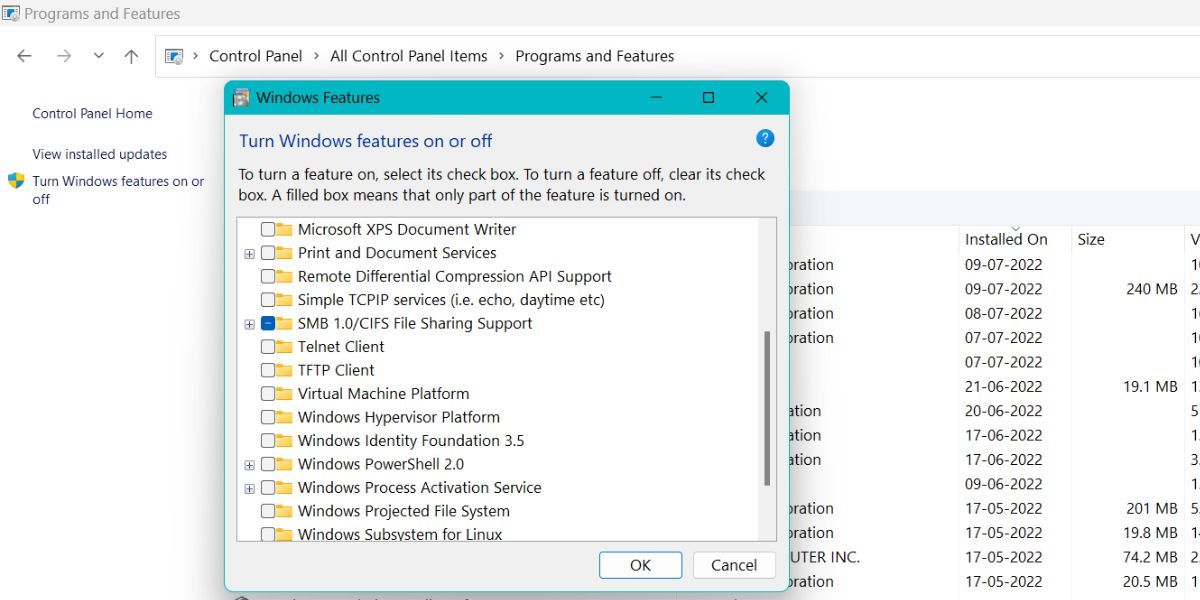Click SMB 1.0/CIFS folder icon
1200x600 pixels.
(x=284, y=323)
